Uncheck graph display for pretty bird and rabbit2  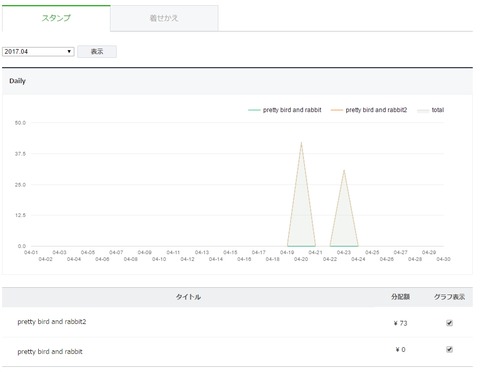pyautogui.click(x=449, y=323)
